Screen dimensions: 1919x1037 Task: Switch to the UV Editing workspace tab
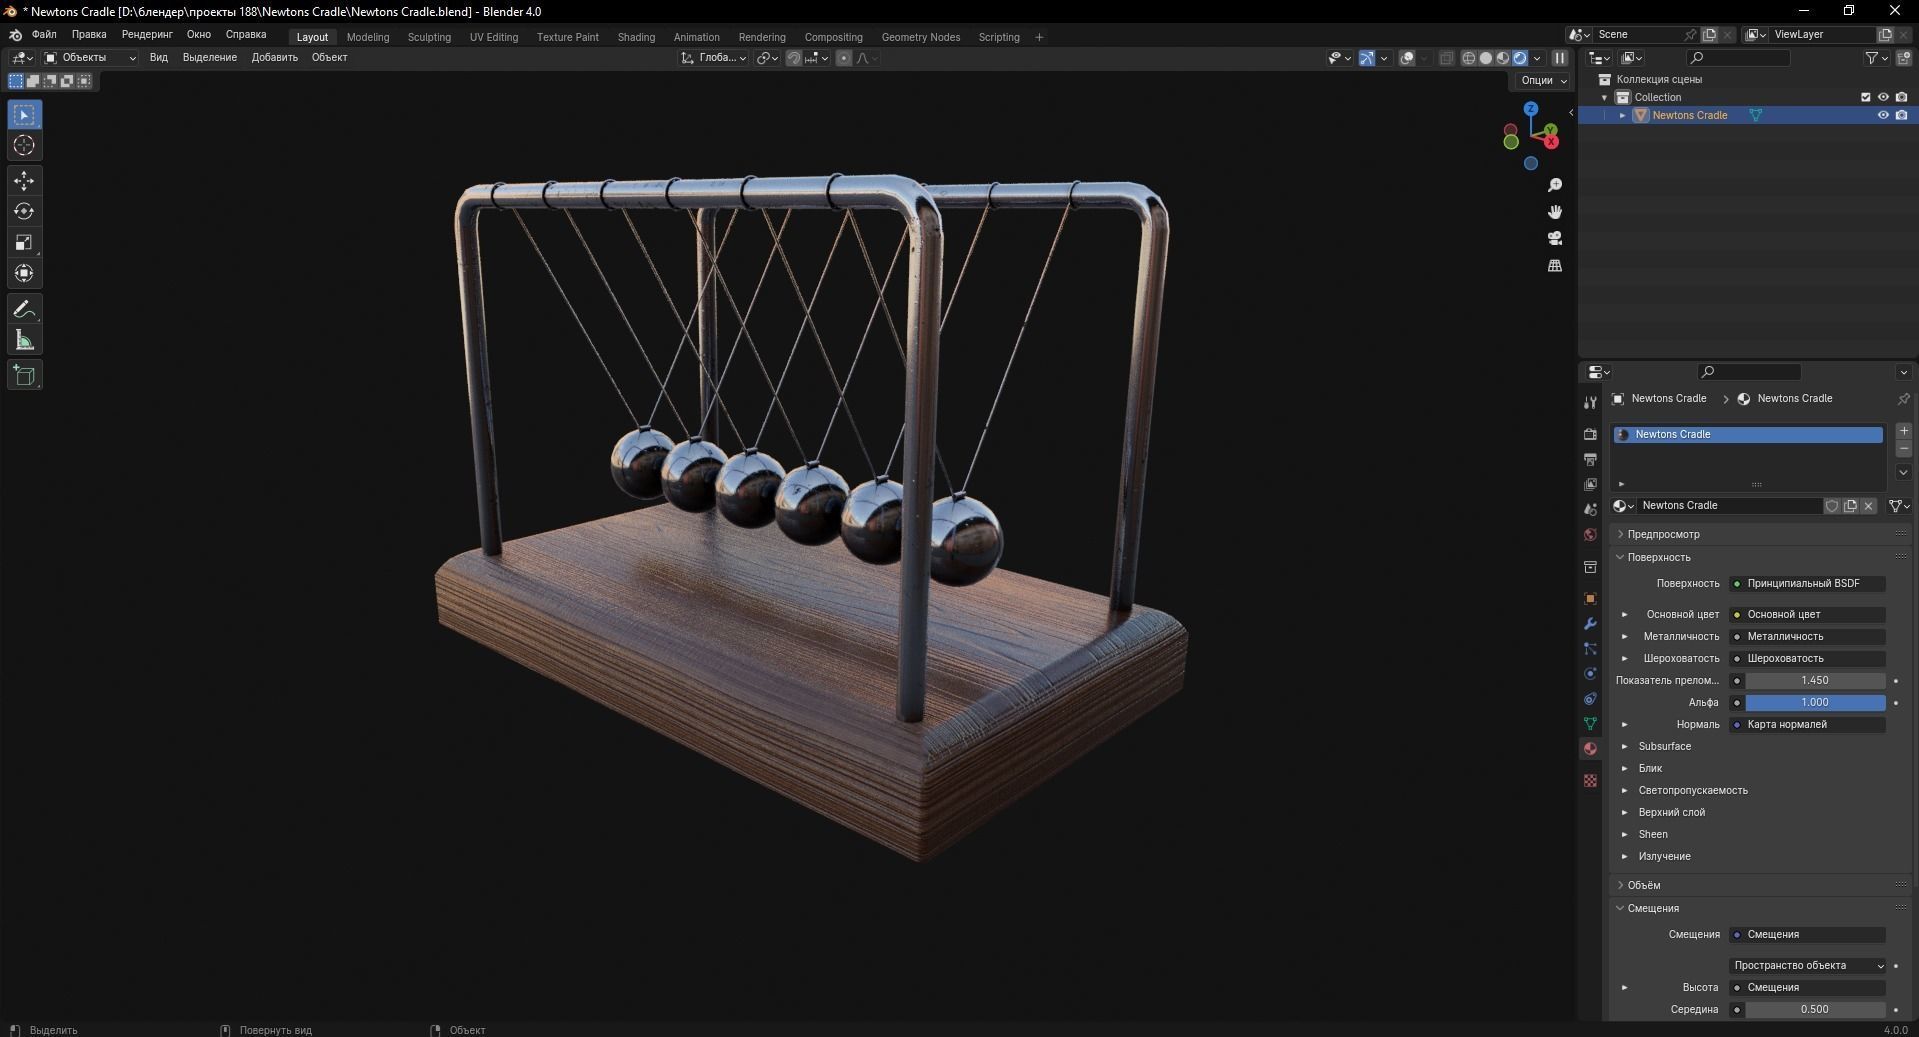click(x=494, y=37)
